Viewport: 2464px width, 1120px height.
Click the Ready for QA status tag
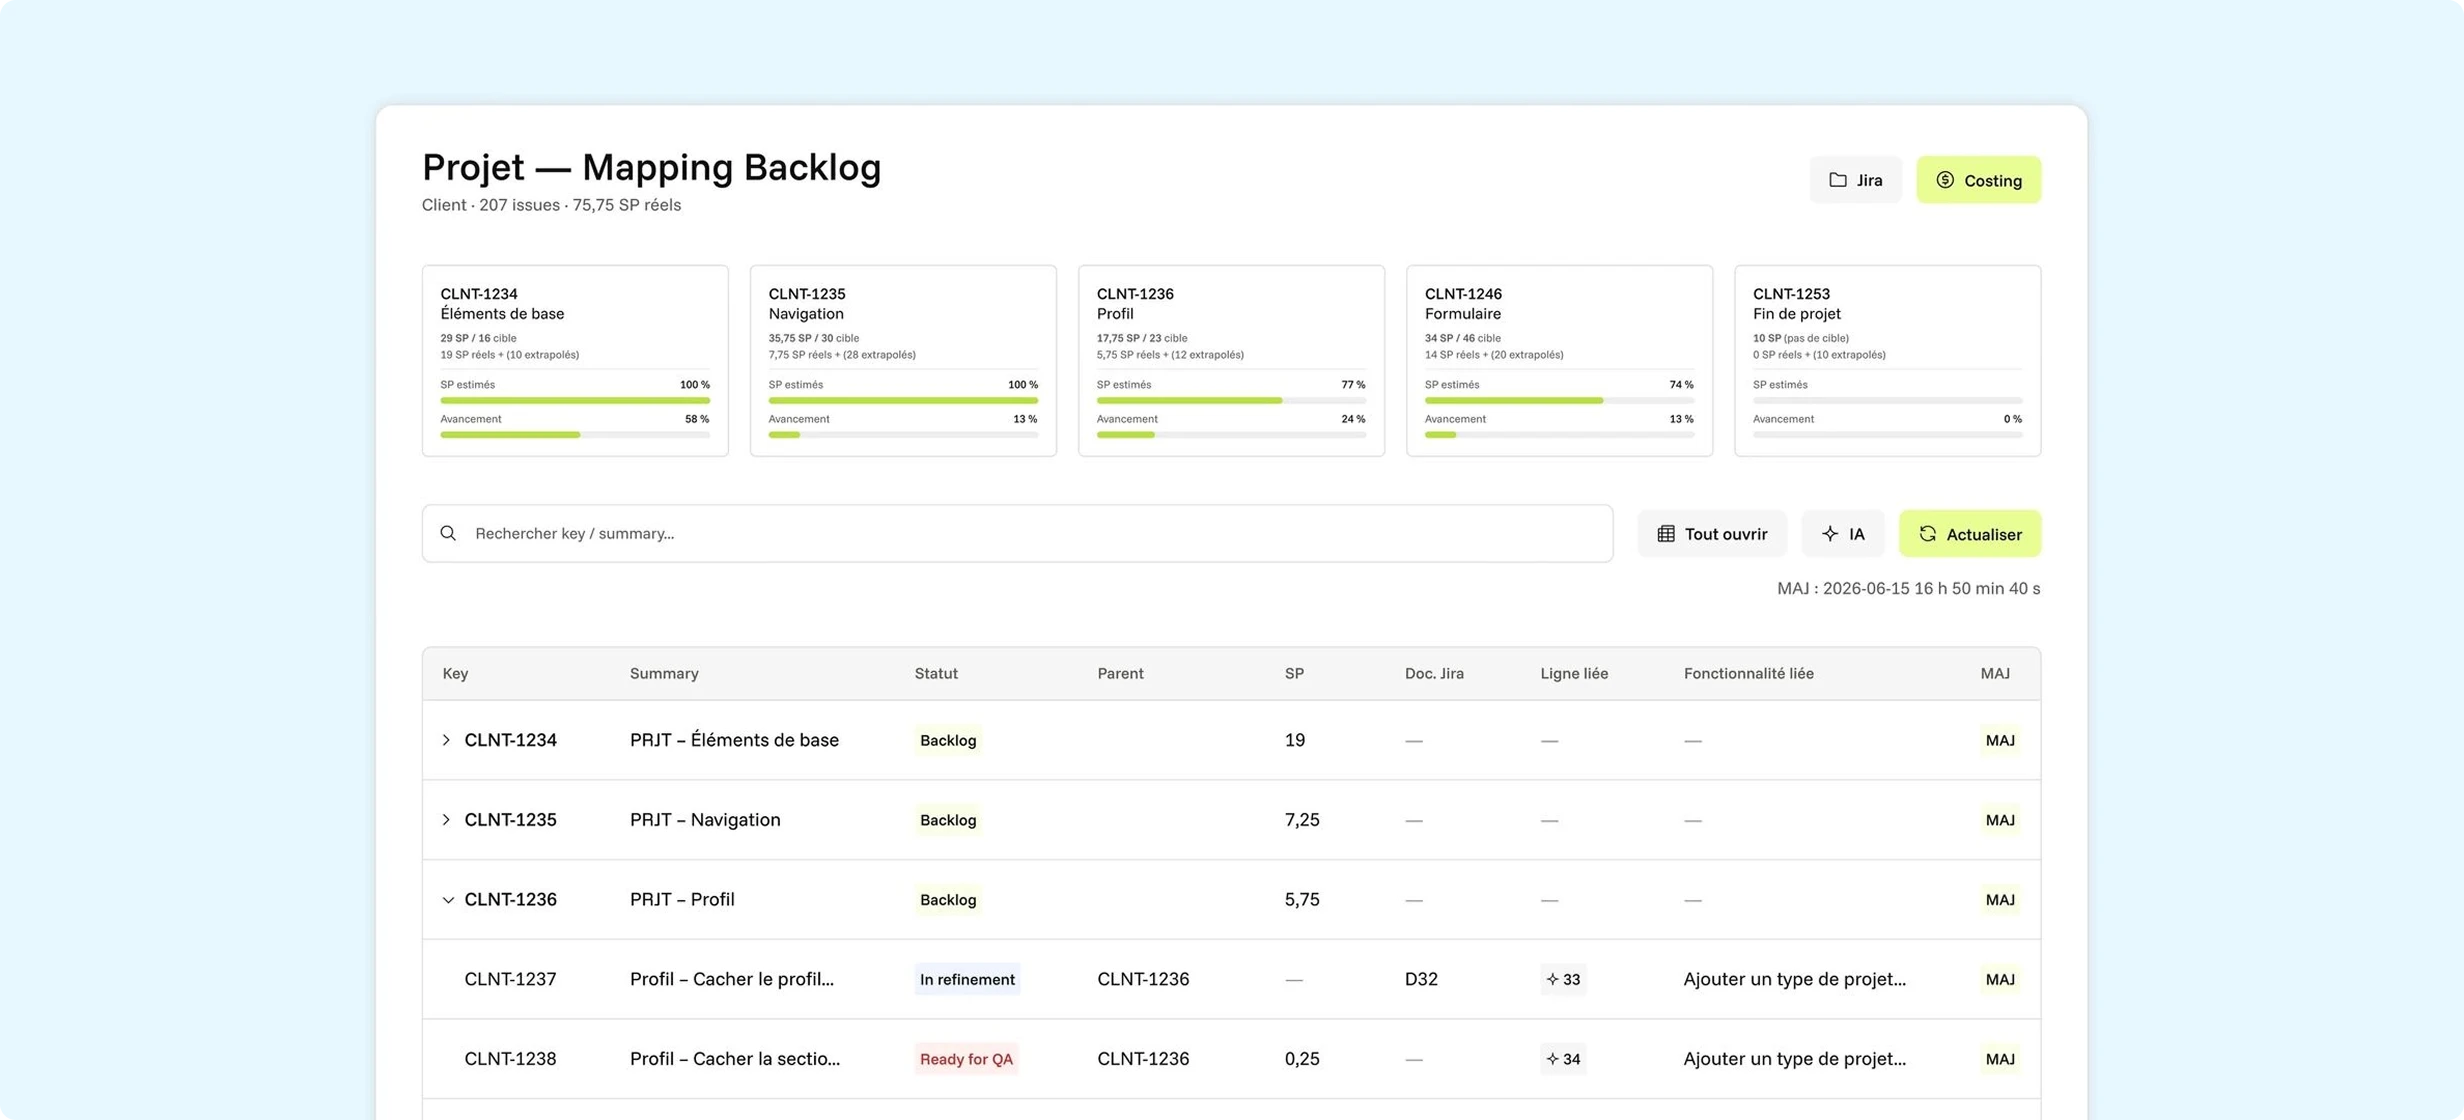point(966,1059)
